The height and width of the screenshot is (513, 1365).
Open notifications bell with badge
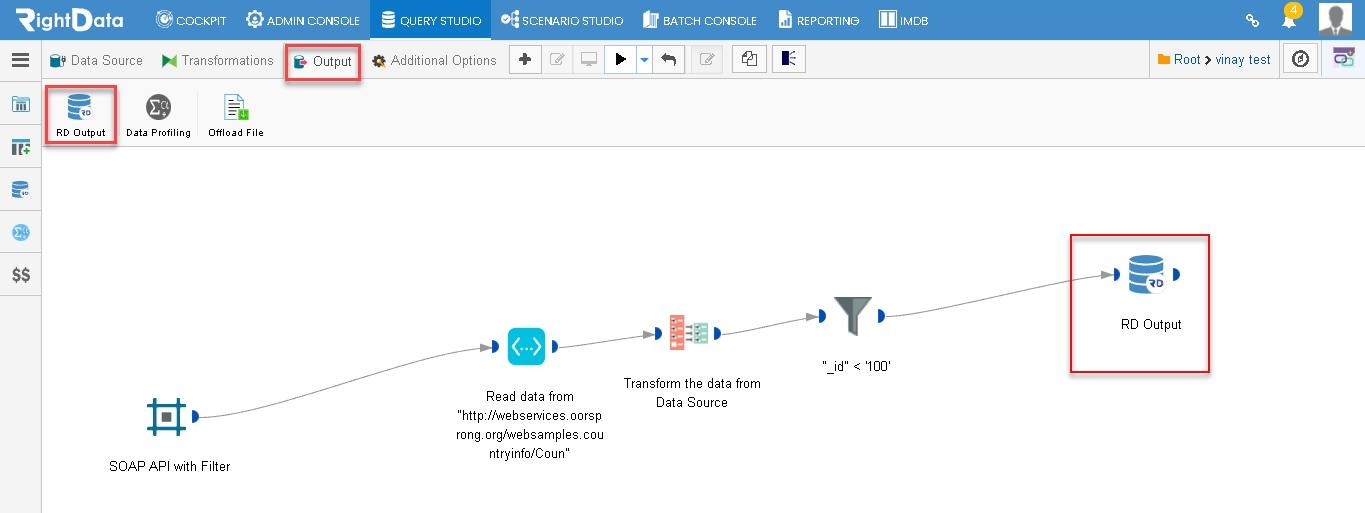(1290, 19)
